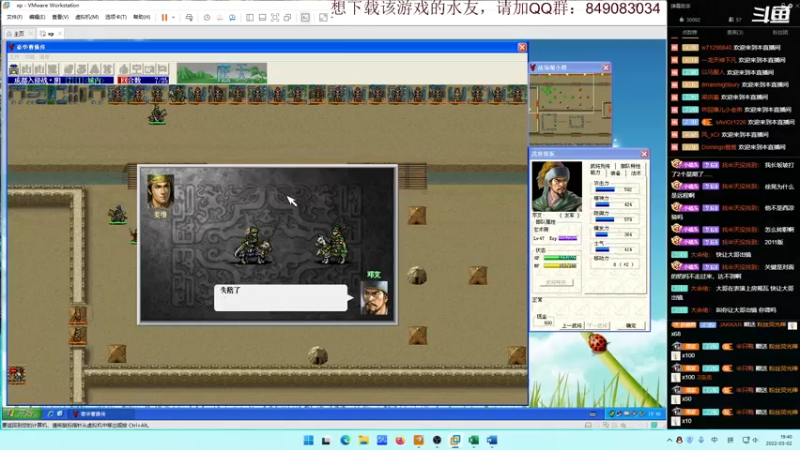Viewport: 800px width, 450px height.
Task: Switch to the 装备 tab
Action: pyautogui.click(x=615, y=173)
